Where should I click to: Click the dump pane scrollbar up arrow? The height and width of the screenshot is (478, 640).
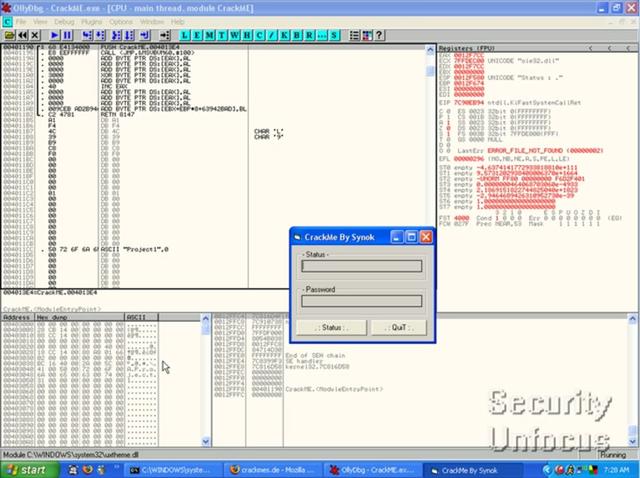[x=206, y=318]
